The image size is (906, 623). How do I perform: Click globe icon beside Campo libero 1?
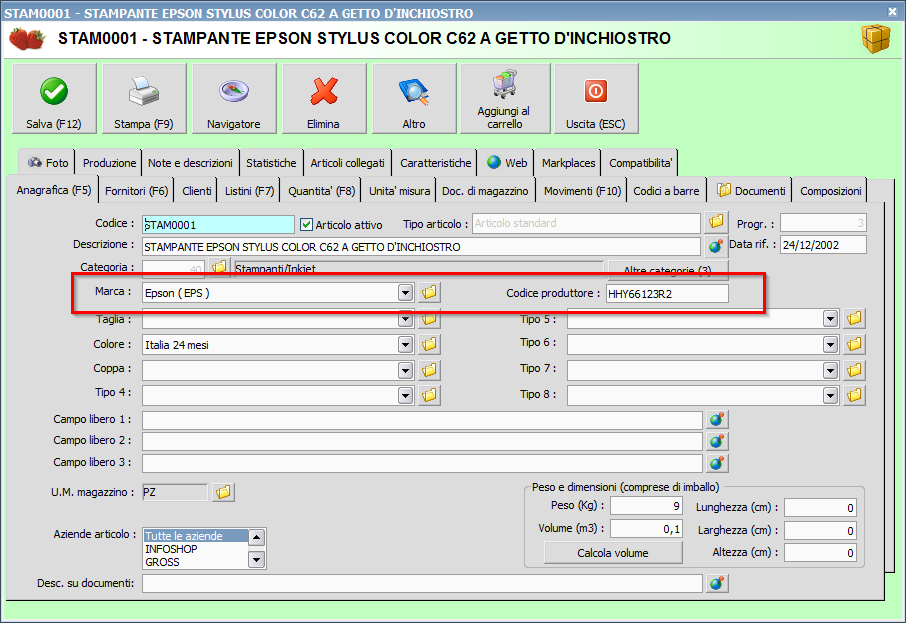coord(717,420)
